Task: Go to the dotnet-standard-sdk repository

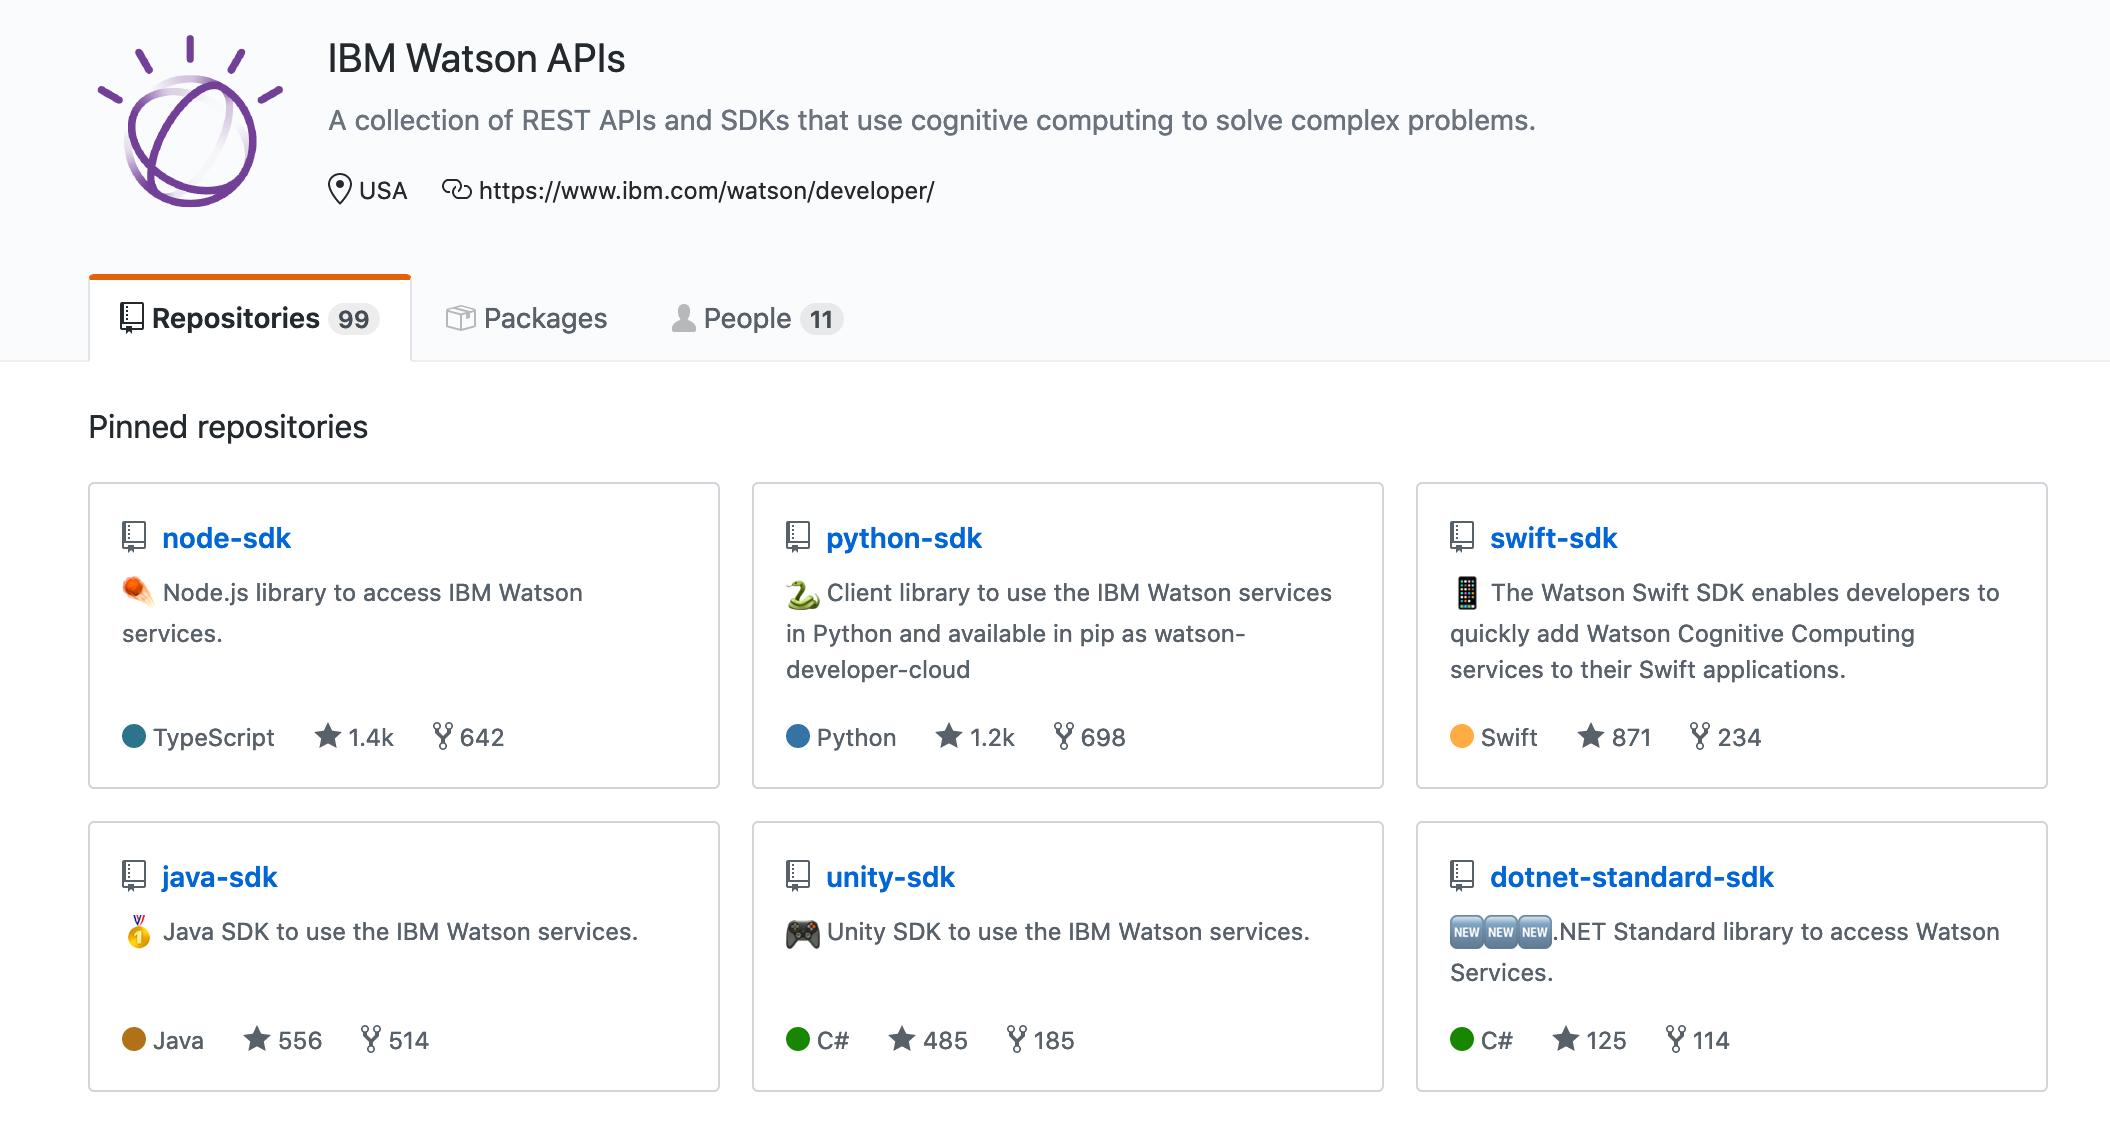Action: pos(1631,877)
